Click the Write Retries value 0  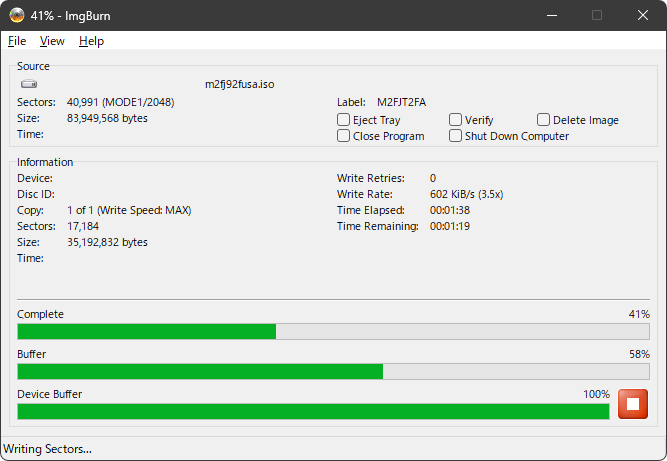(x=433, y=178)
